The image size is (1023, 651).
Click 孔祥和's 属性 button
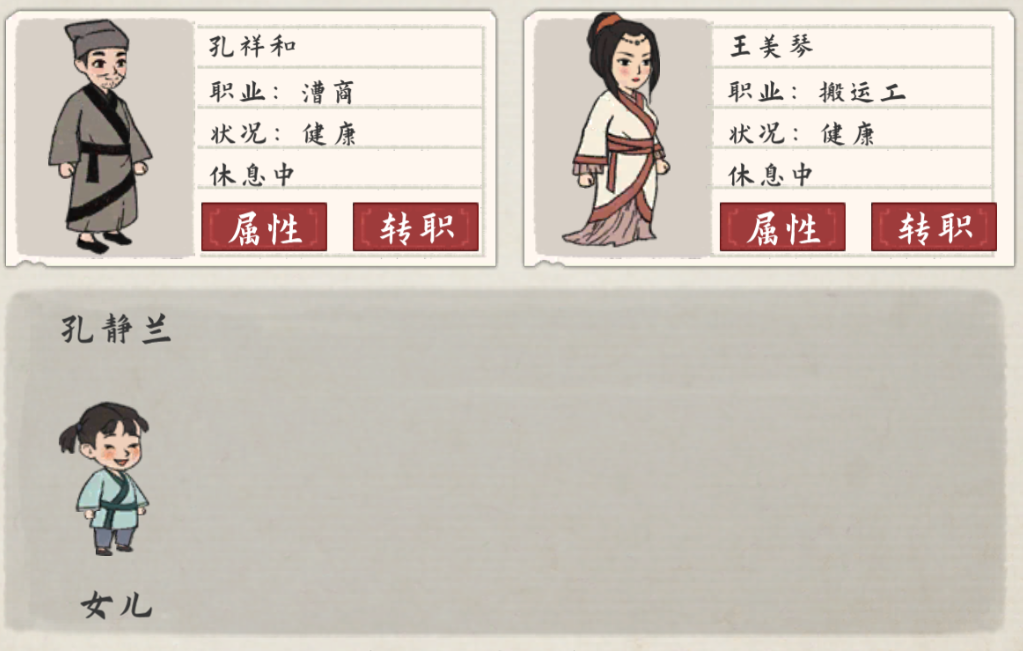264,227
